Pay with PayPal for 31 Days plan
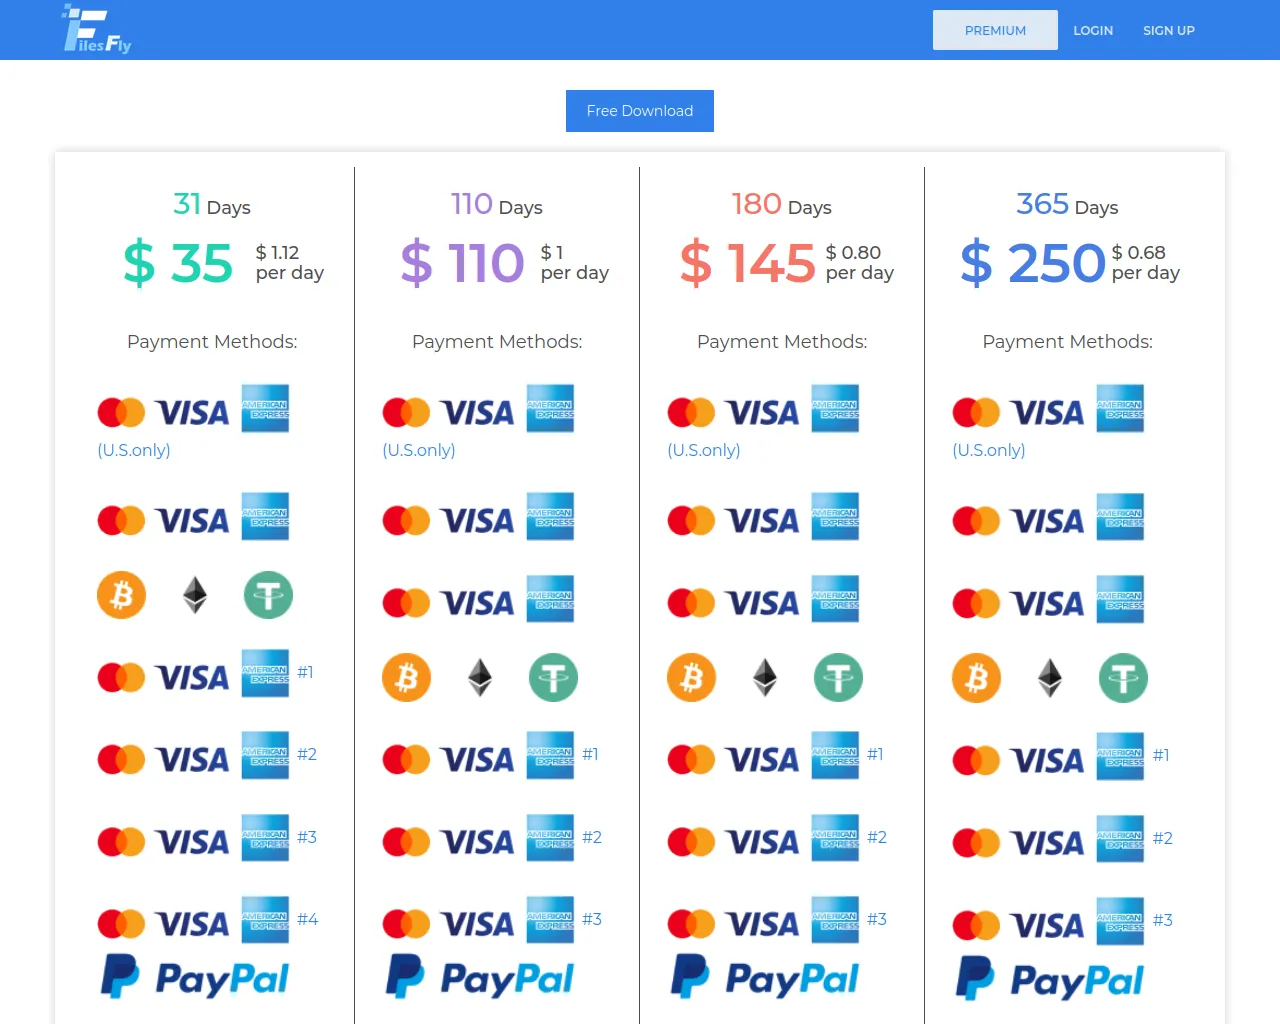 195,978
